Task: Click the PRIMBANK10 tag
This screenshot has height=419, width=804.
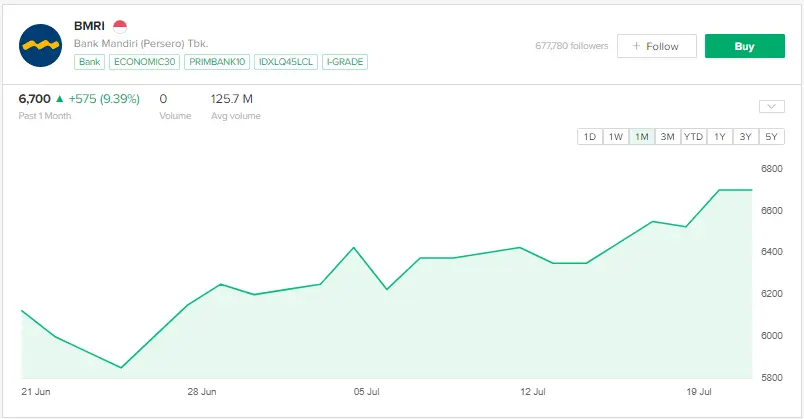Action: click(219, 62)
